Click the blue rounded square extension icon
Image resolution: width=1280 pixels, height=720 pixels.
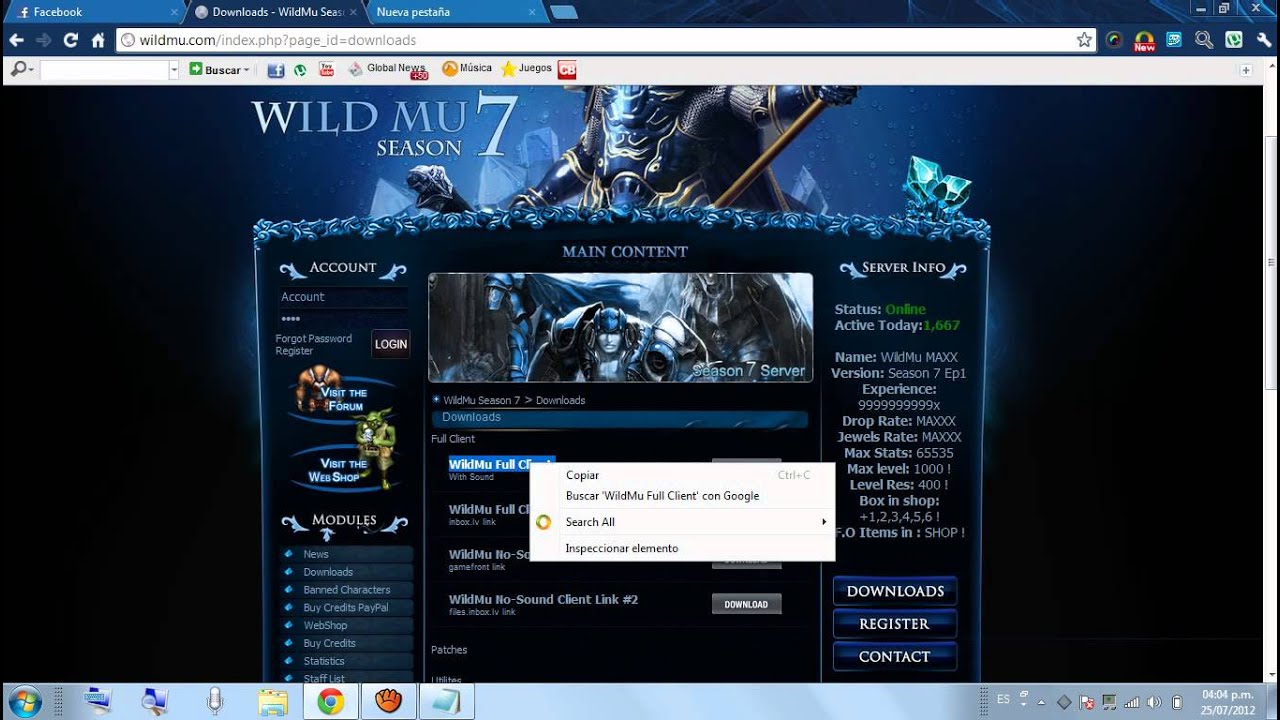point(1174,40)
